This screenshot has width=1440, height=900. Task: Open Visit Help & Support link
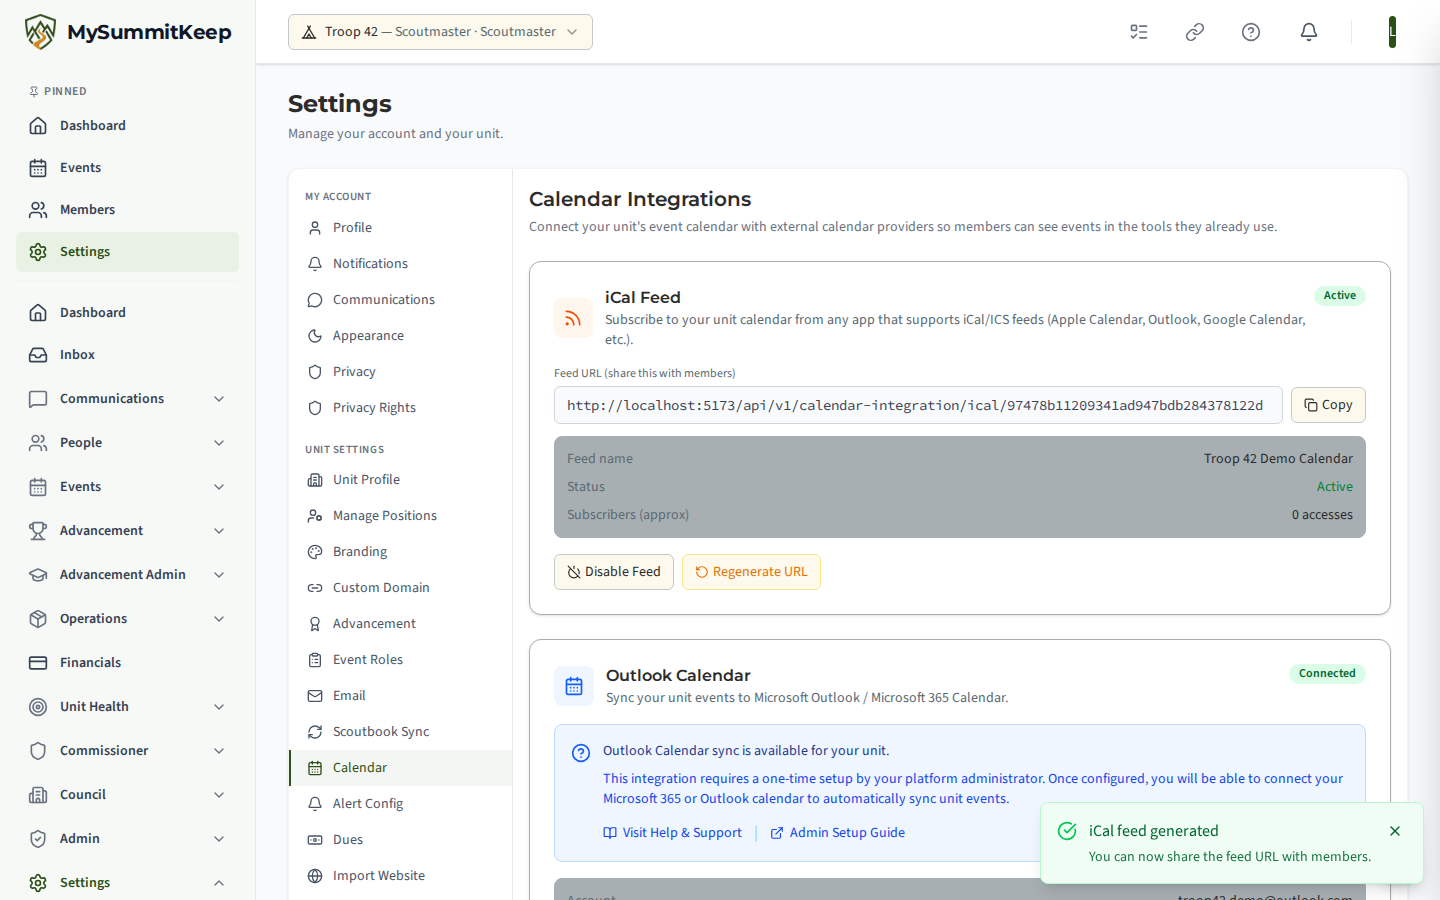pyautogui.click(x=672, y=833)
